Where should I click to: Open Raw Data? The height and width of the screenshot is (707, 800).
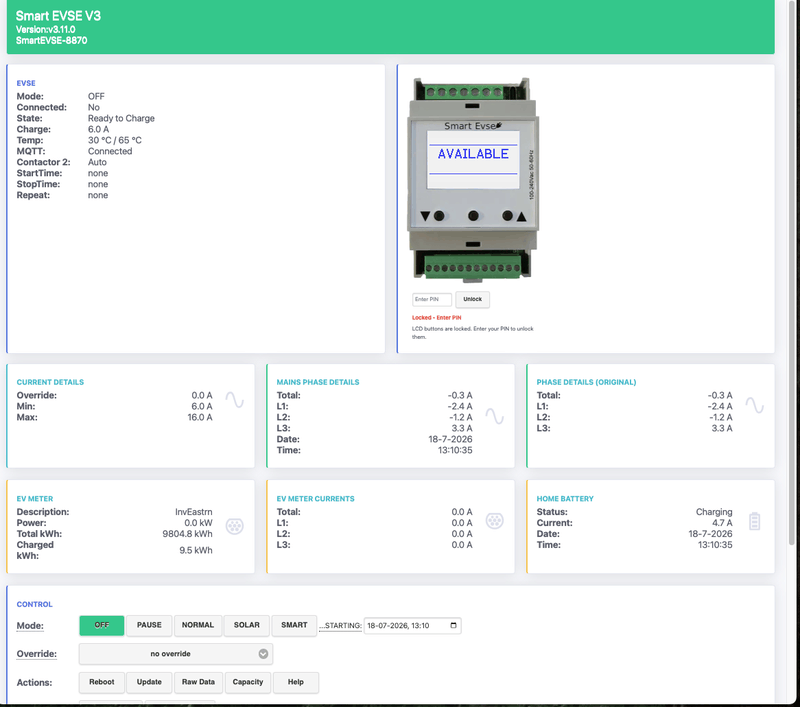198,683
